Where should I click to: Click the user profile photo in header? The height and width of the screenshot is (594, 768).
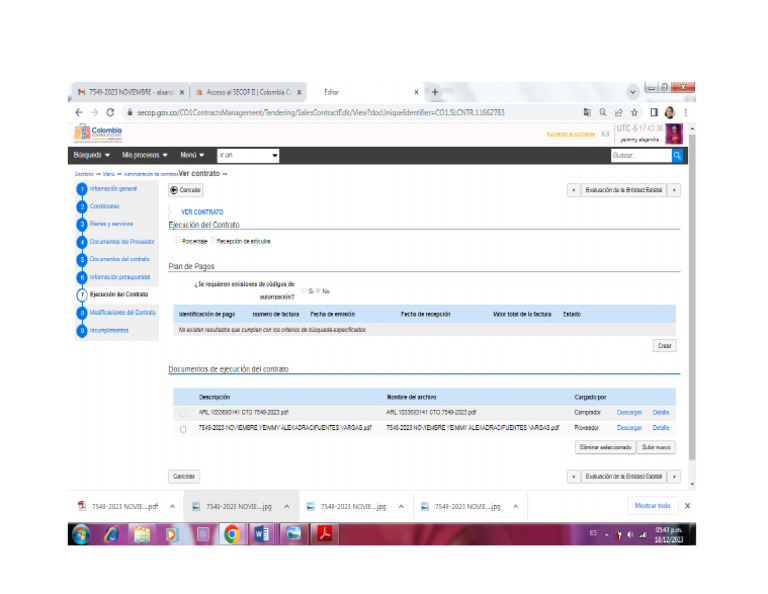(x=674, y=134)
